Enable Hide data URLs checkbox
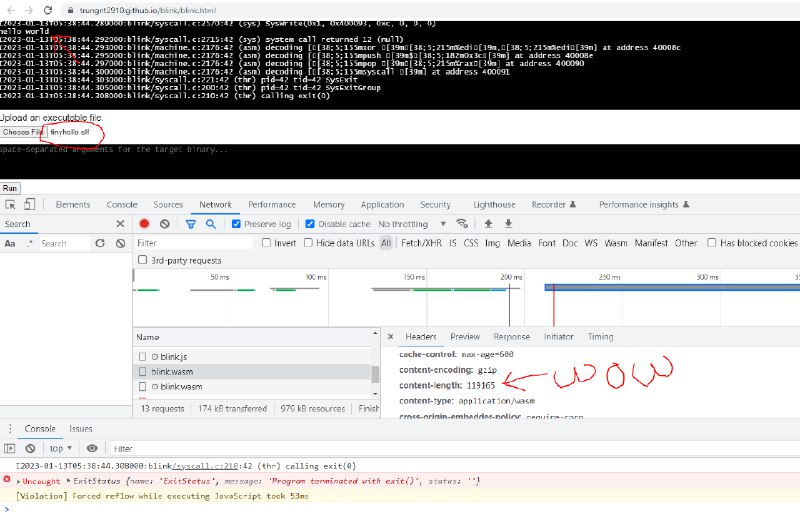800x521 pixels. pyautogui.click(x=308, y=243)
